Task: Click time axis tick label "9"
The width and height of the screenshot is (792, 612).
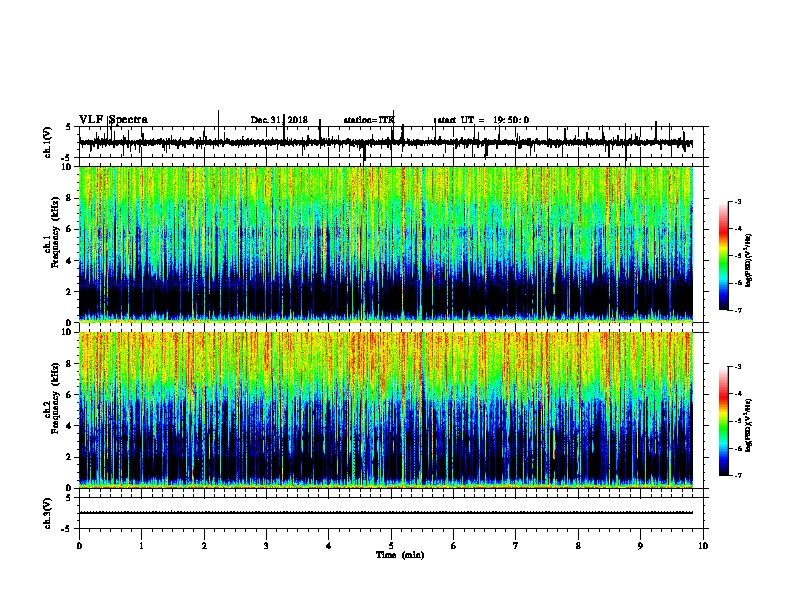Action: point(640,546)
